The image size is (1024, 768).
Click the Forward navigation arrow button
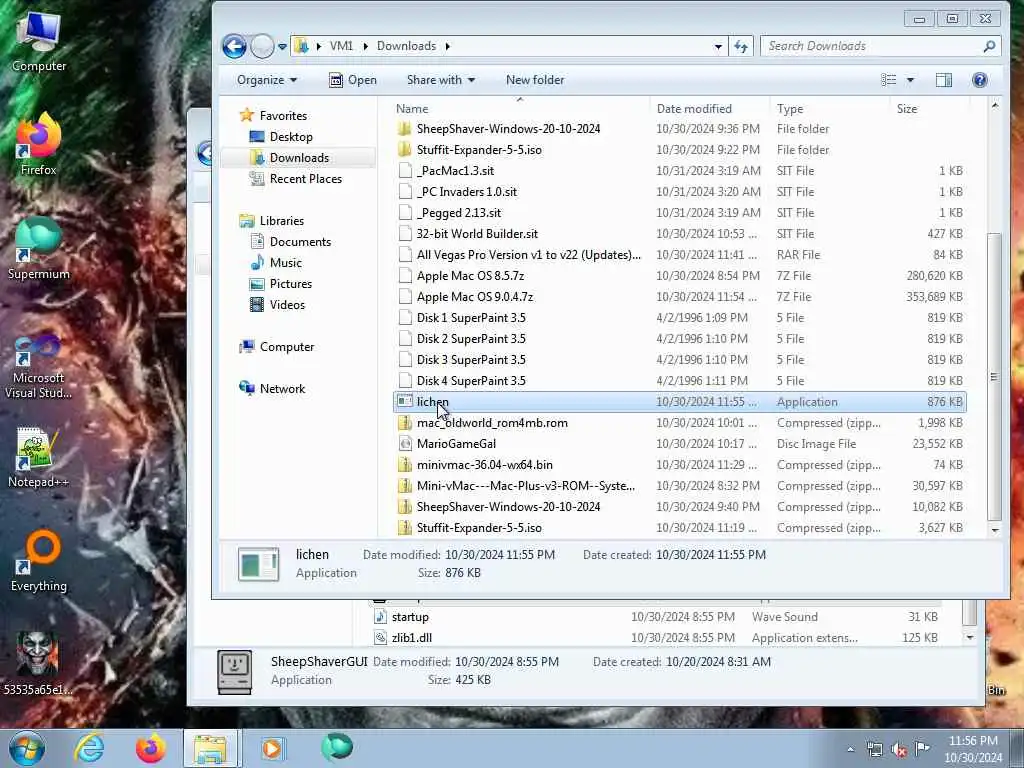[262, 46]
